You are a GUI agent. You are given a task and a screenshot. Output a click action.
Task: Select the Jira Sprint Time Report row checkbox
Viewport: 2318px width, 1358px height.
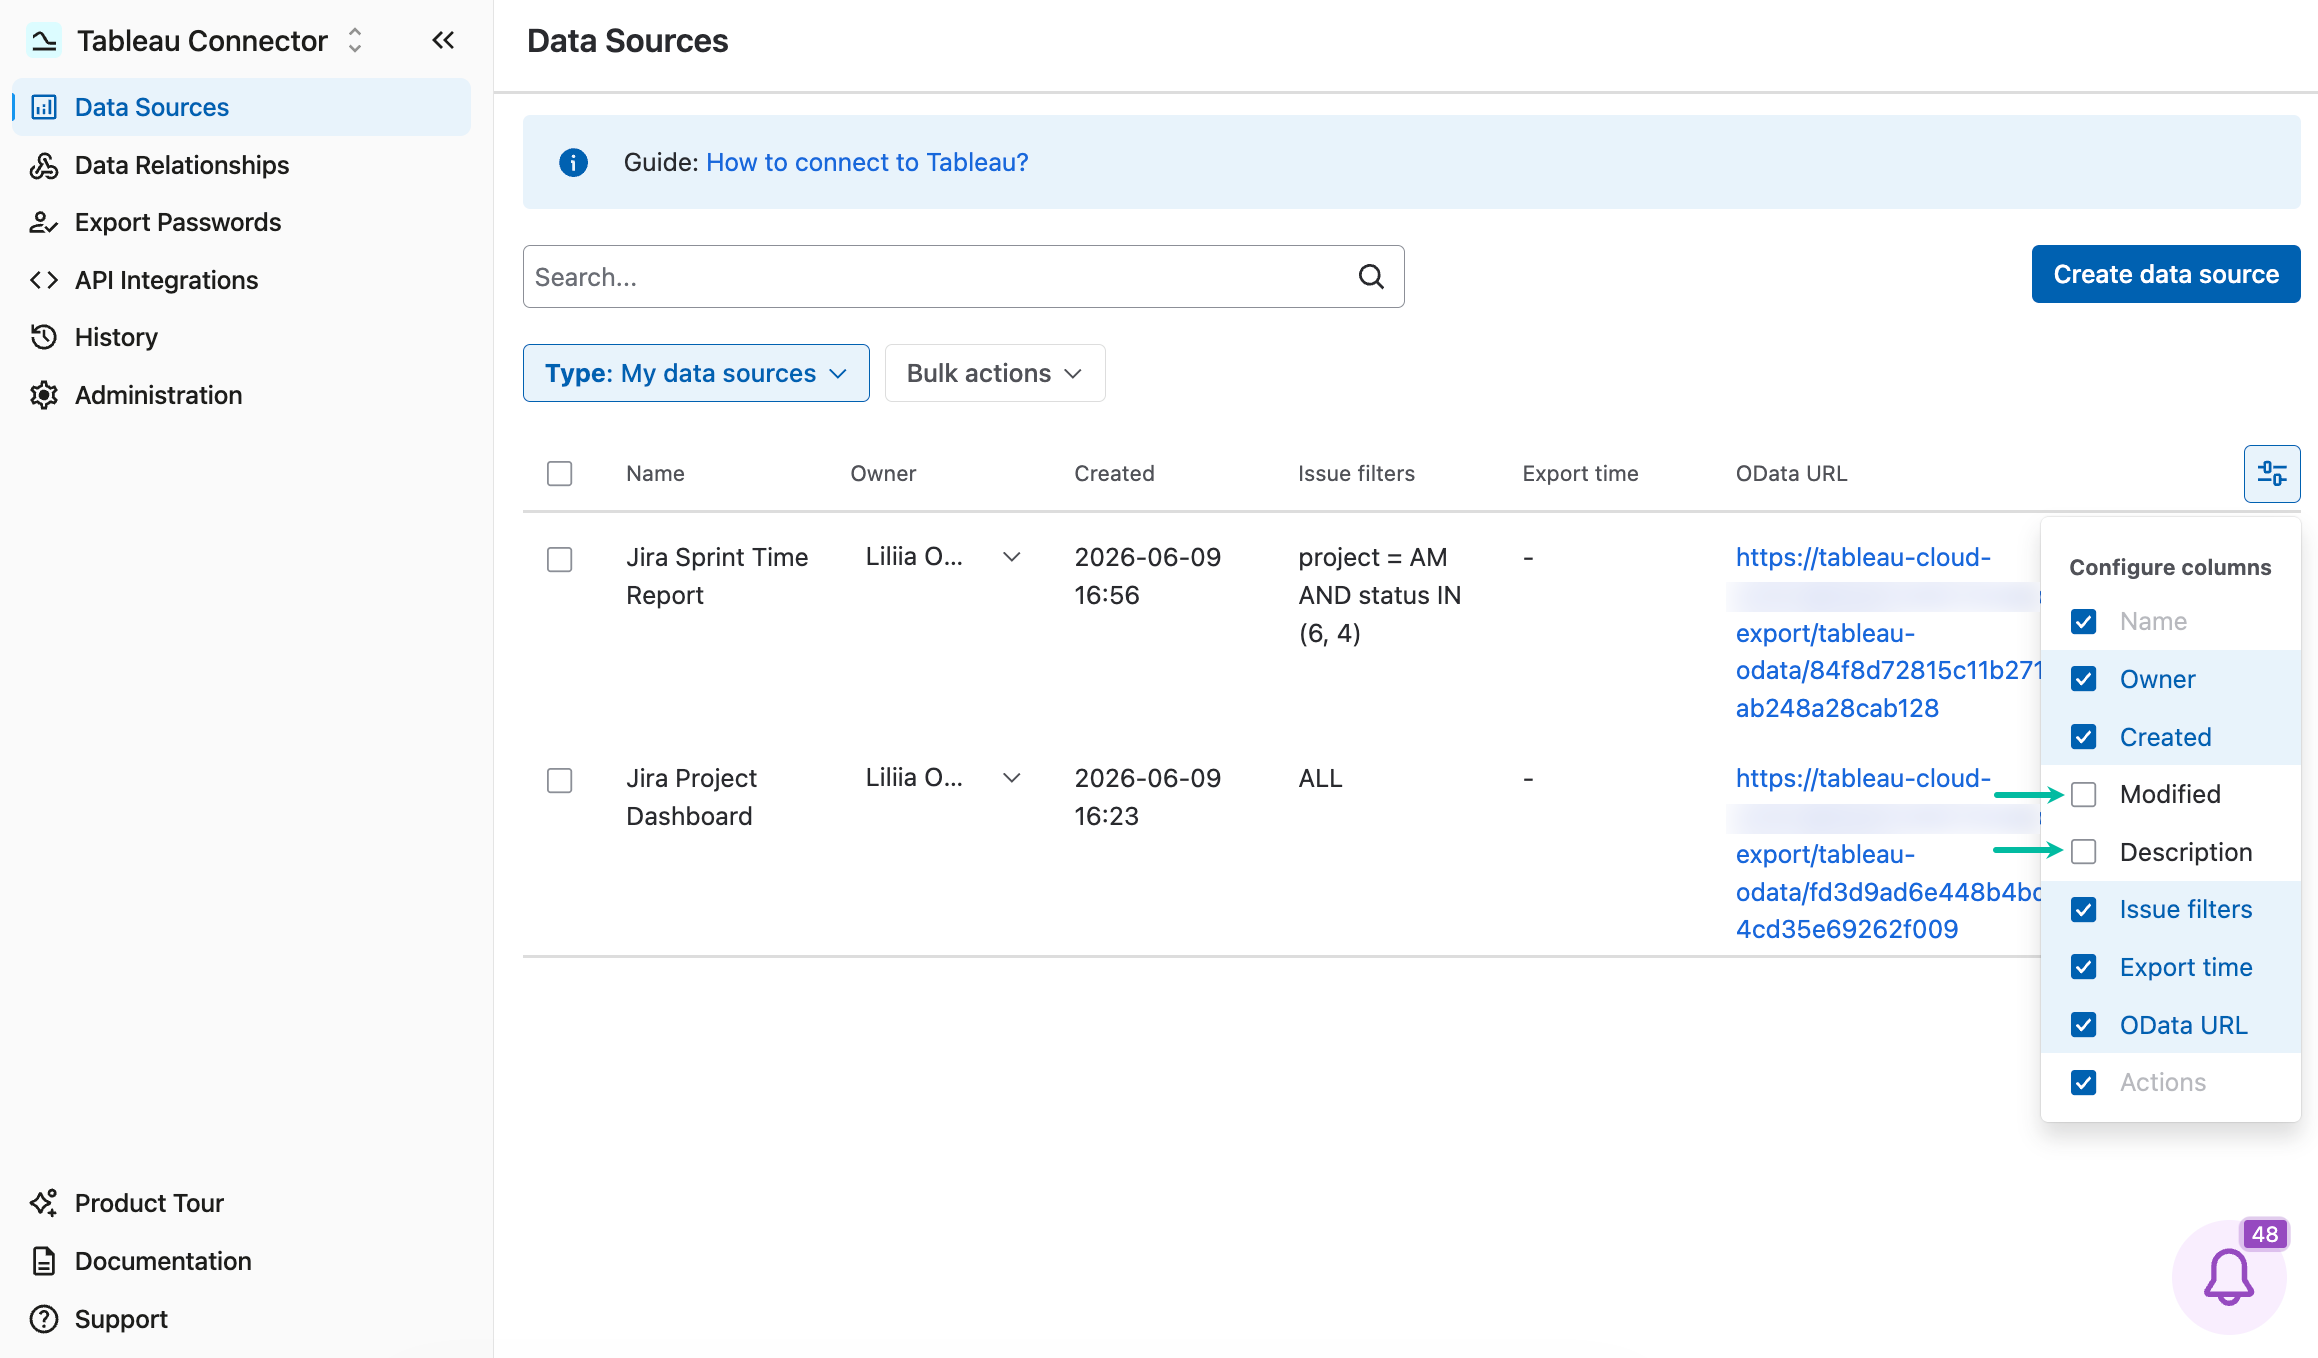pos(560,559)
